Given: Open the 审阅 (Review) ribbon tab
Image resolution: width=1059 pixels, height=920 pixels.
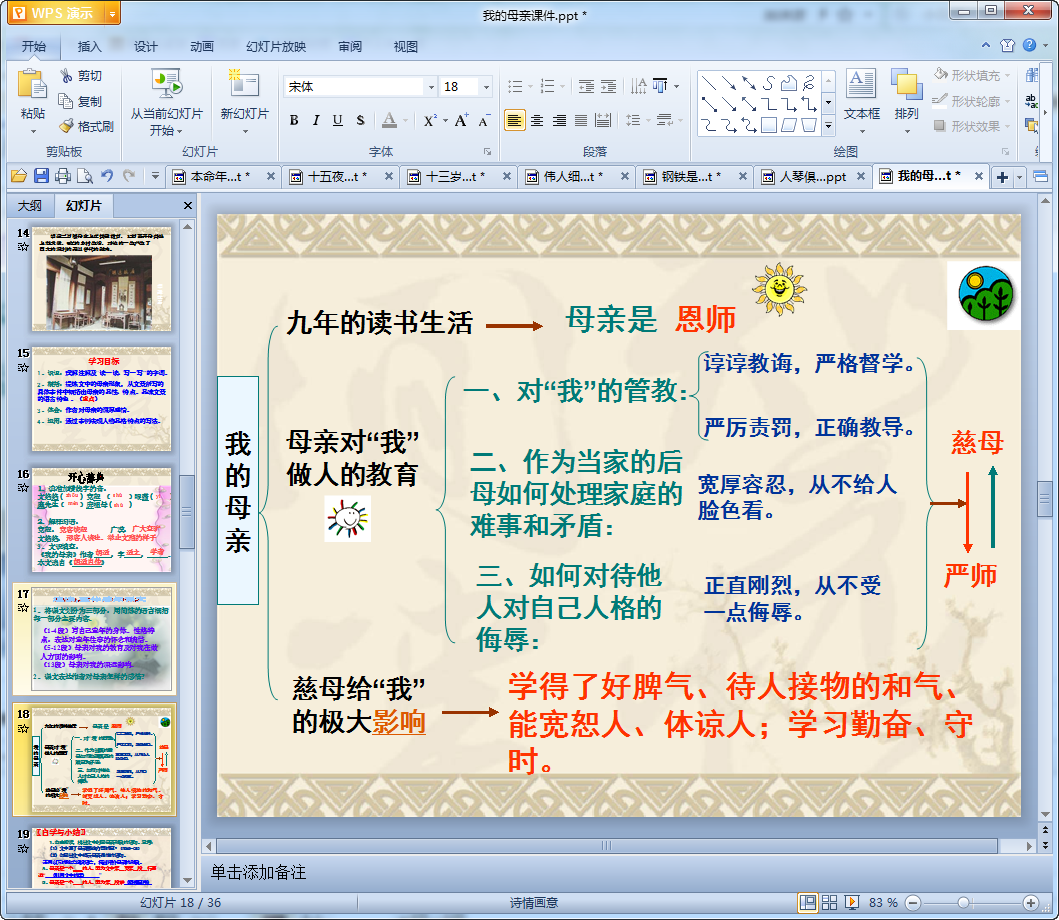Looking at the screenshot, I should (x=349, y=47).
